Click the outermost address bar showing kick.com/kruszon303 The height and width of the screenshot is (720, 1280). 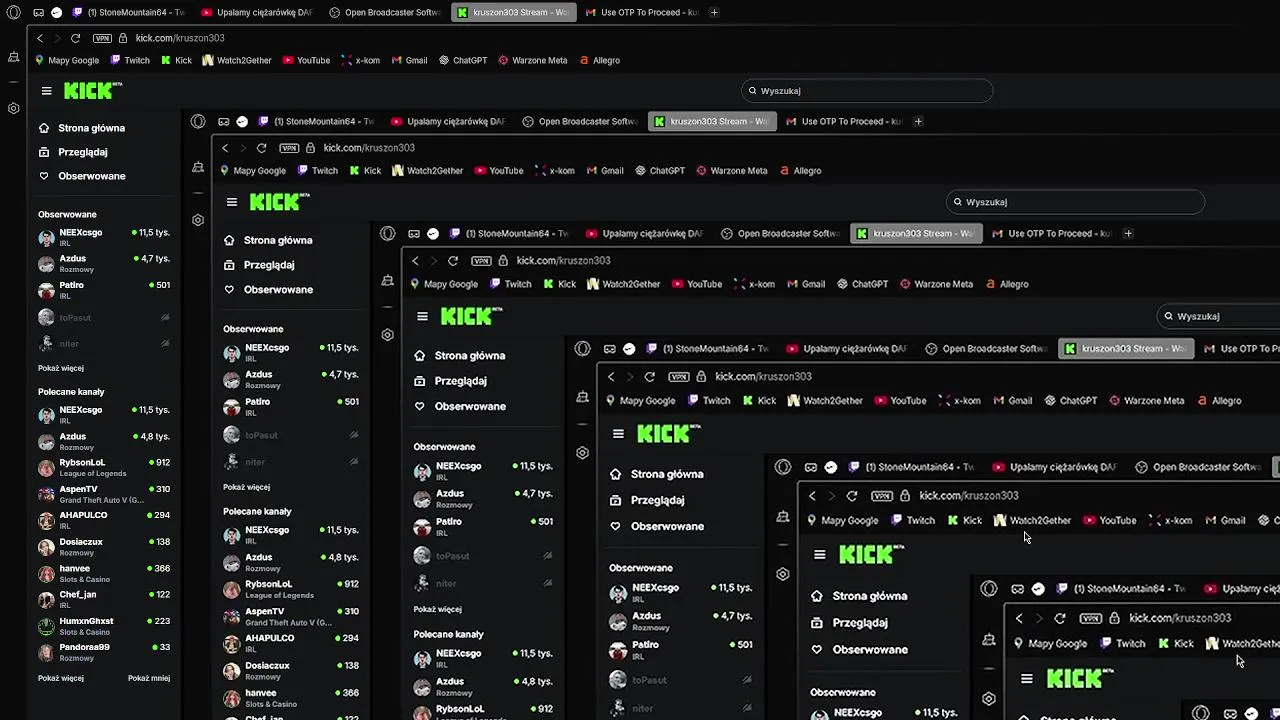coord(180,38)
